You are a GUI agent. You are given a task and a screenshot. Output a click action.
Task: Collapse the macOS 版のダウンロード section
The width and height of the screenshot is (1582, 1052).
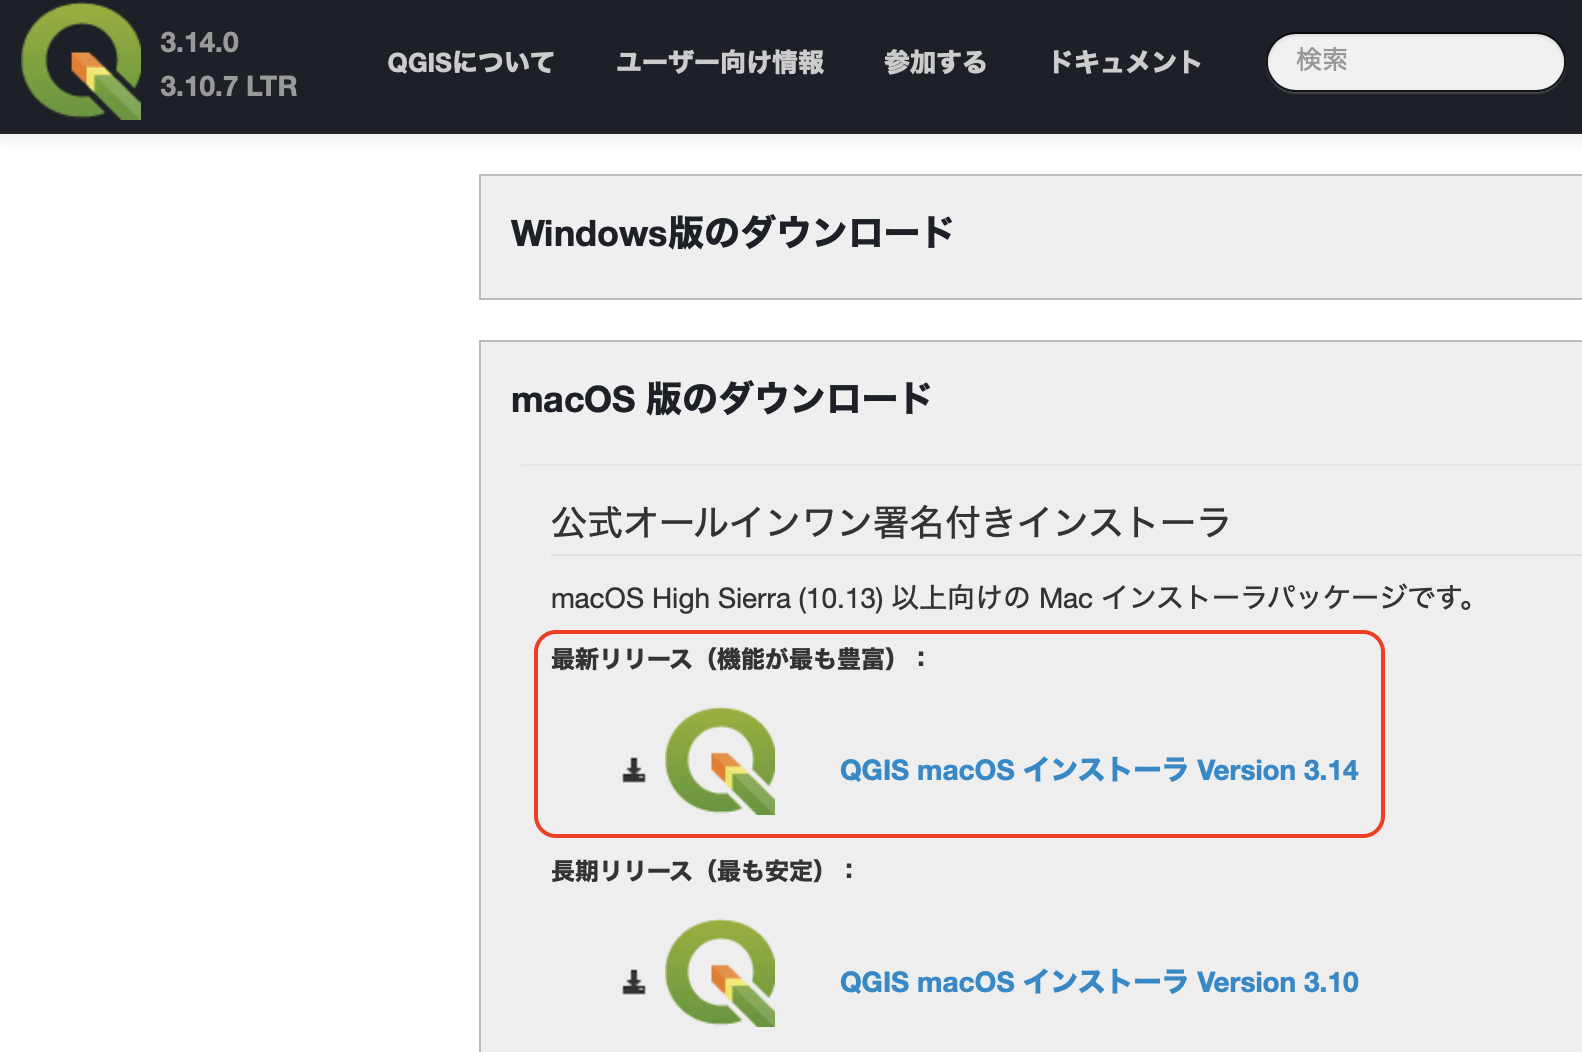click(x=721, y=399)
